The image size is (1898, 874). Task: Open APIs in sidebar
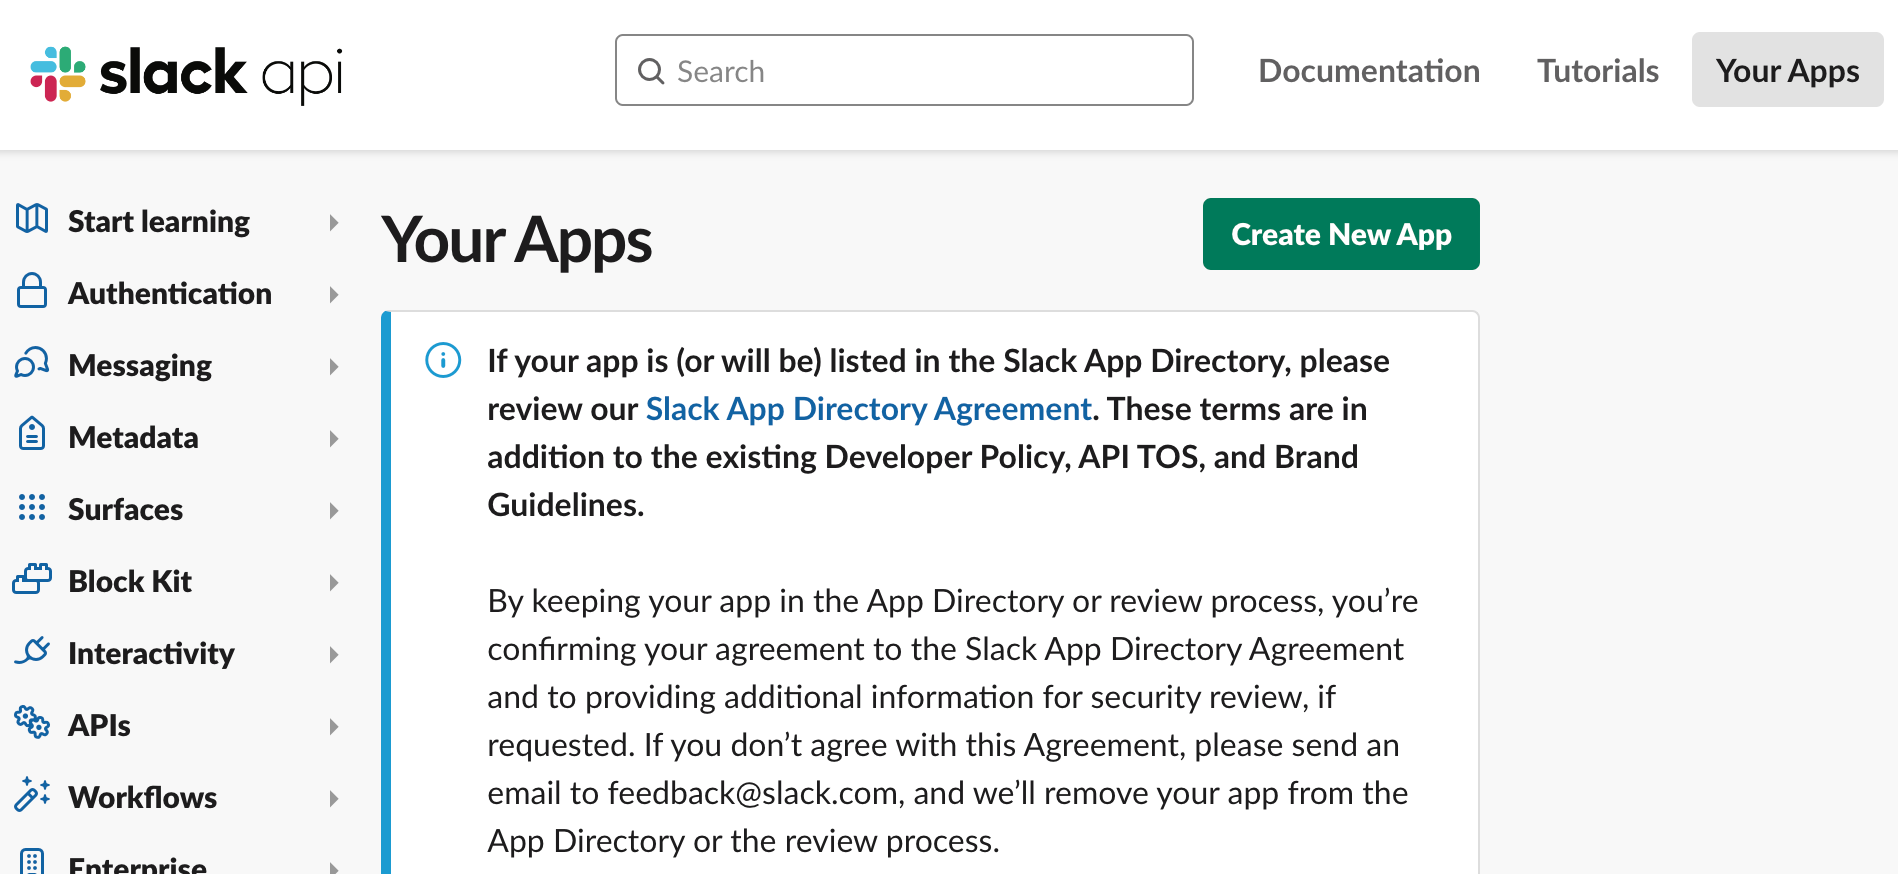point(99,725)
